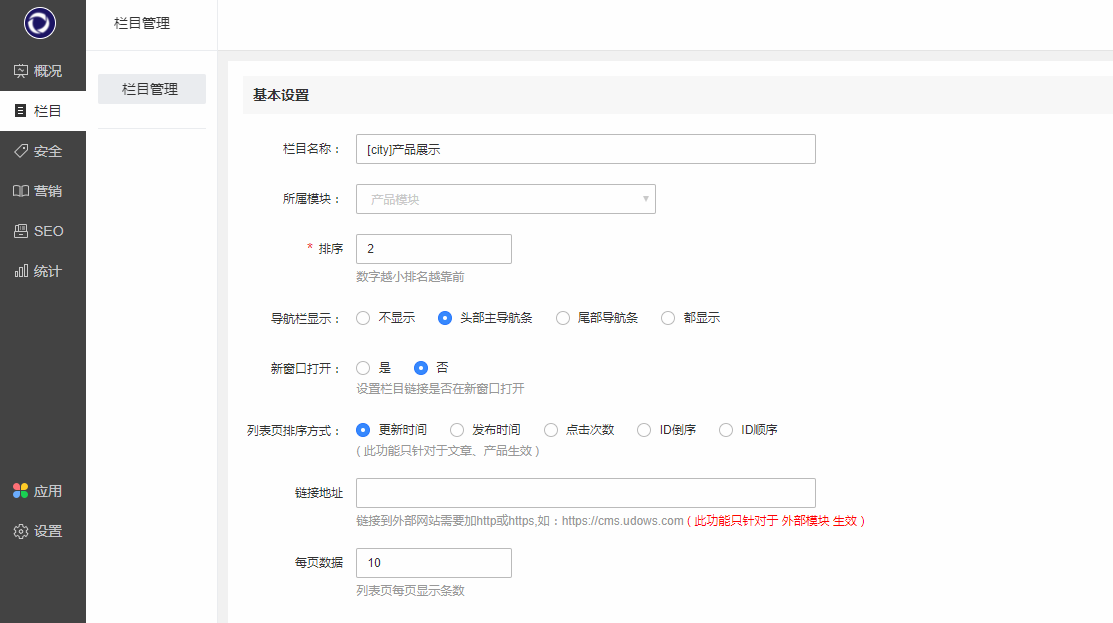The width and height of the screenshot is (1113, 623).
Task: Click the 栏目 column list icon
Action: pyautogui.click(x=21, y=111)
